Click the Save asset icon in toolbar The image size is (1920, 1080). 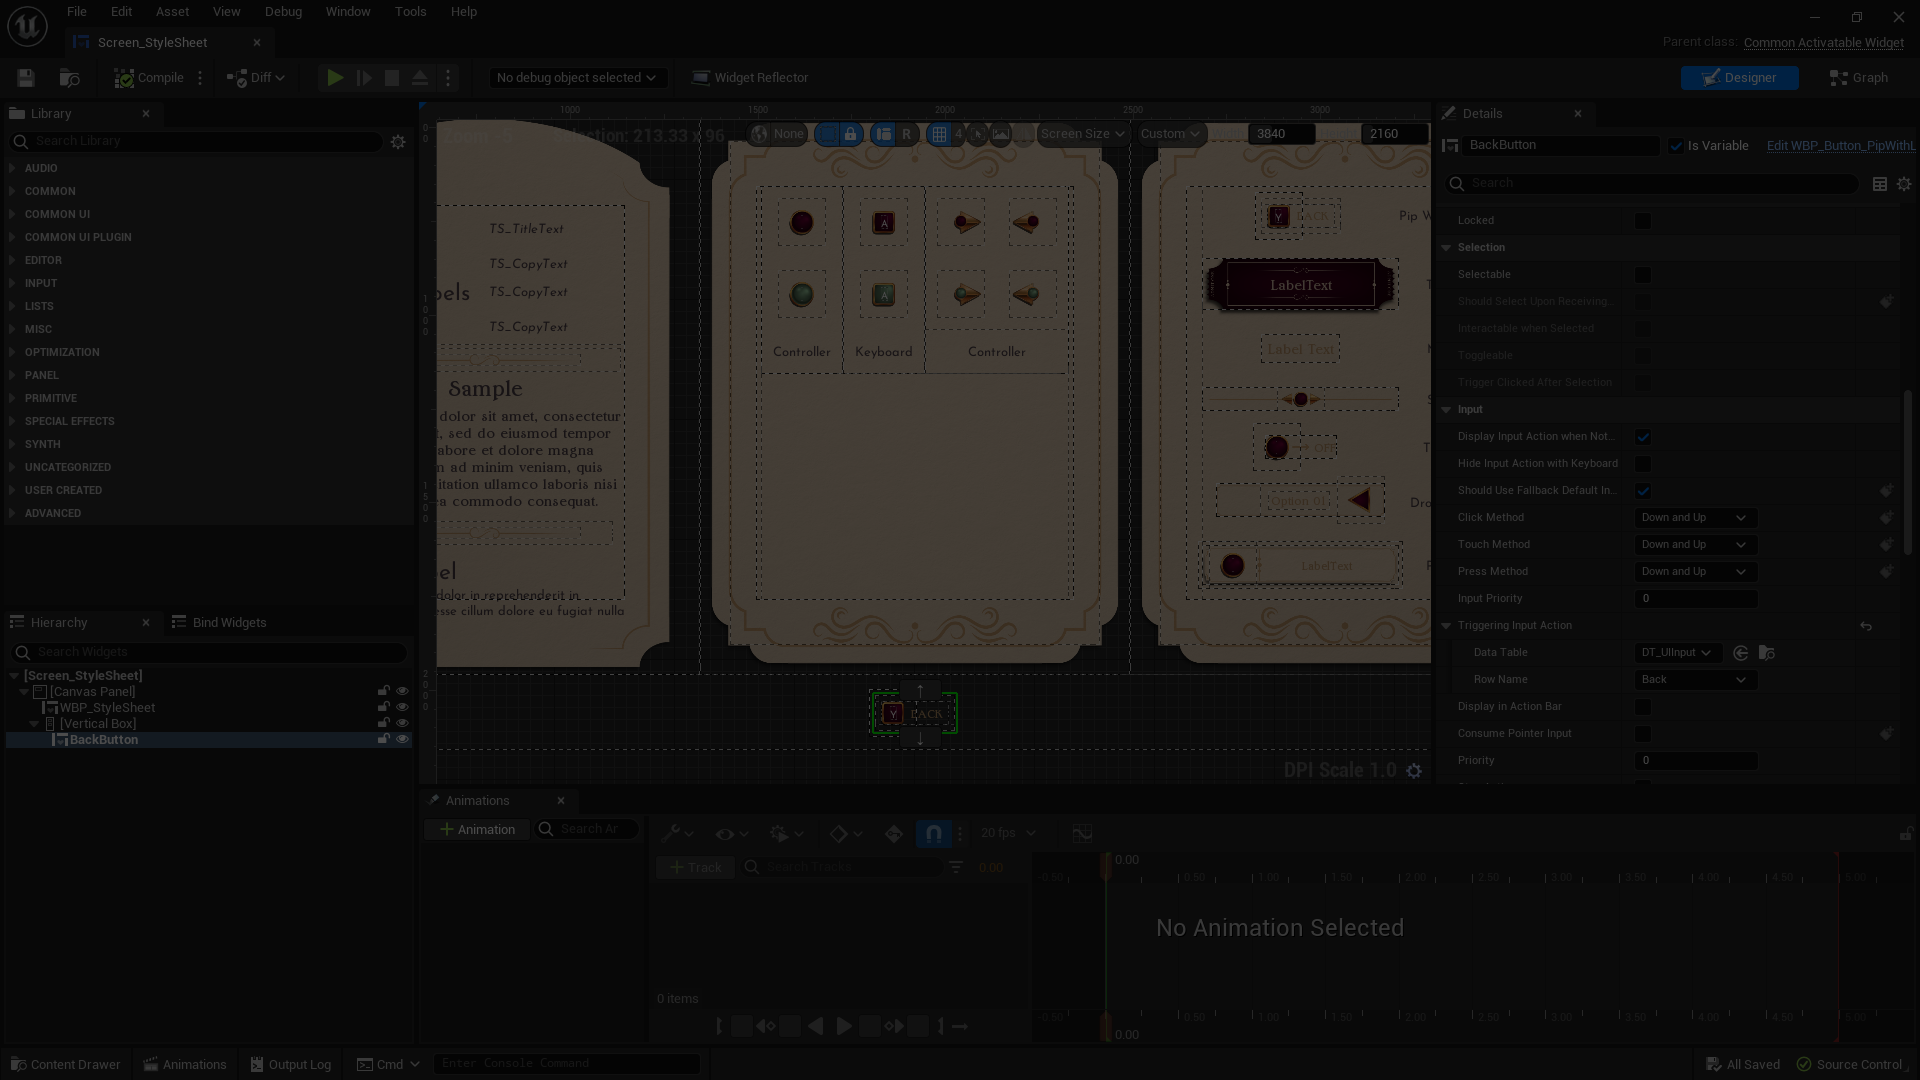26,78
